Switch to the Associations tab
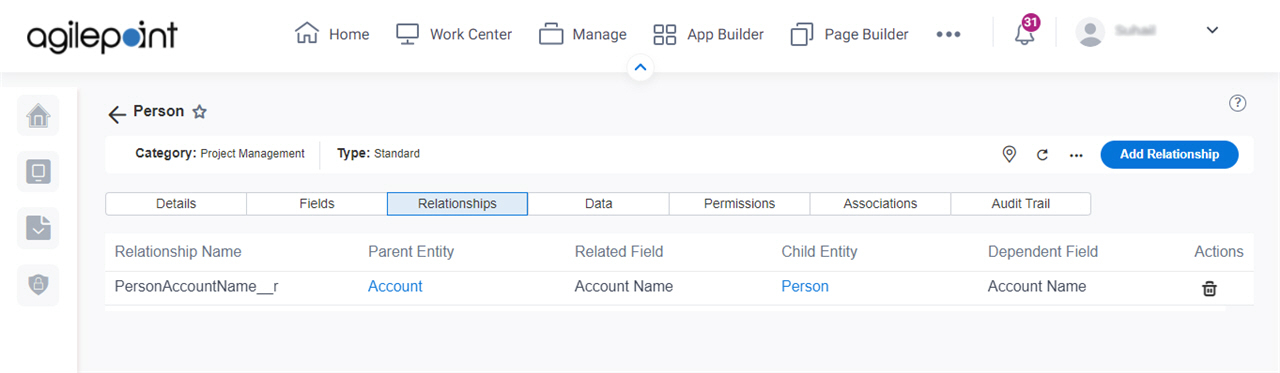The image size is (1280, 373). [x=880, y=203]
